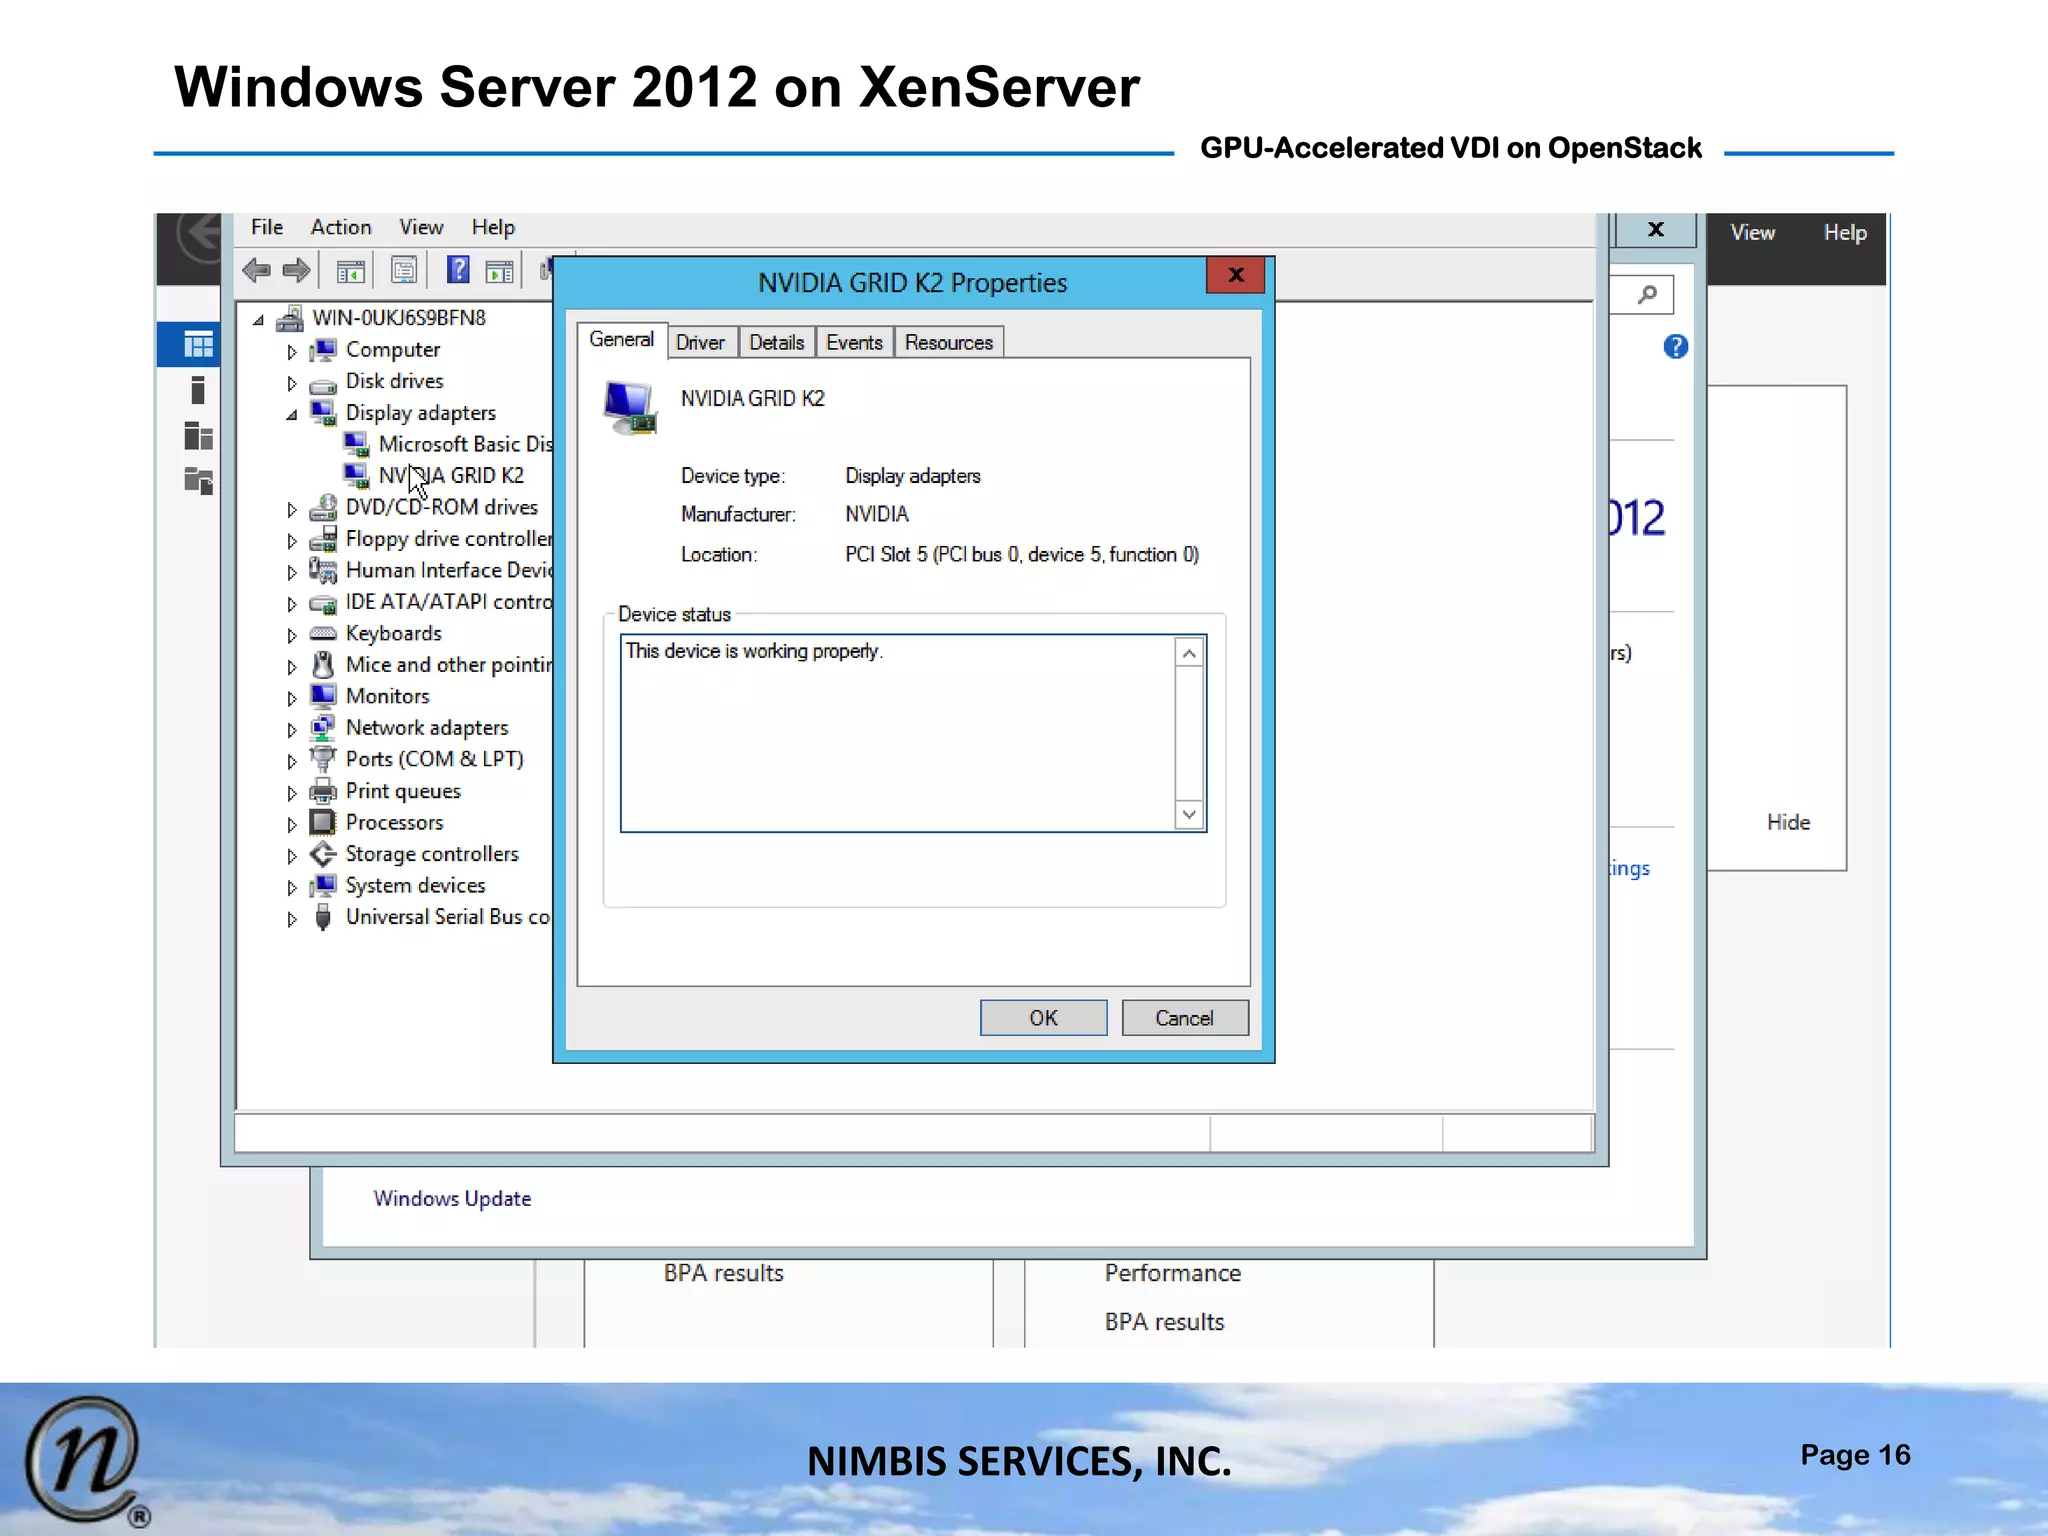Click the Computer category icon

click(x=323, y=350)
